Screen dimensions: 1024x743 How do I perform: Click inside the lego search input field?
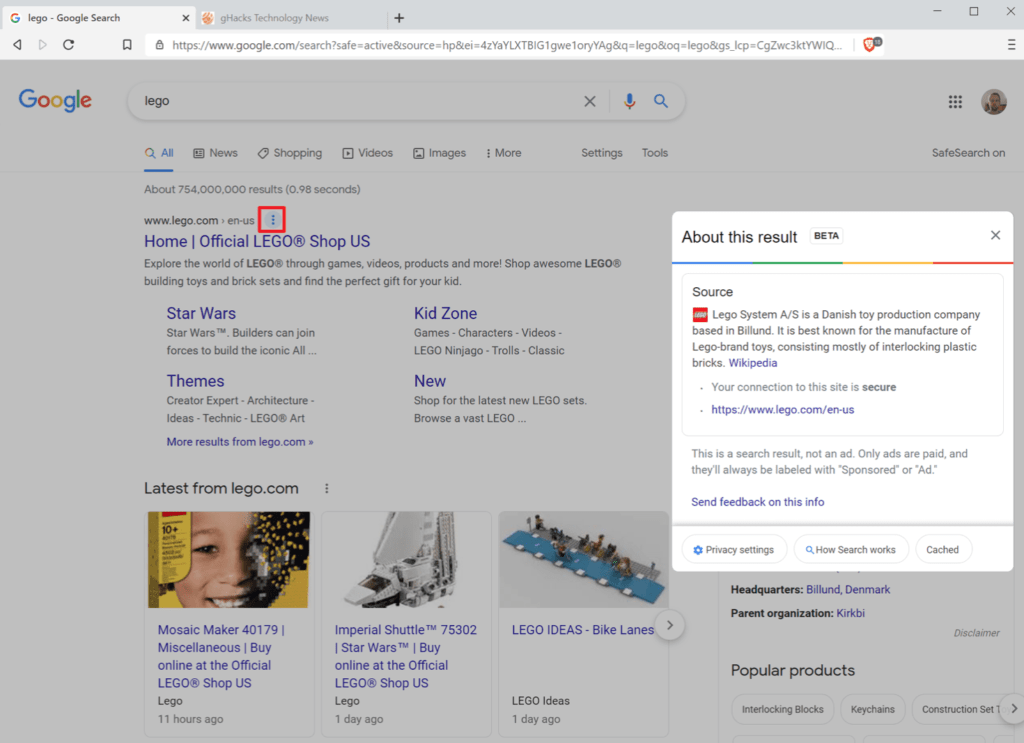point(350,101)
